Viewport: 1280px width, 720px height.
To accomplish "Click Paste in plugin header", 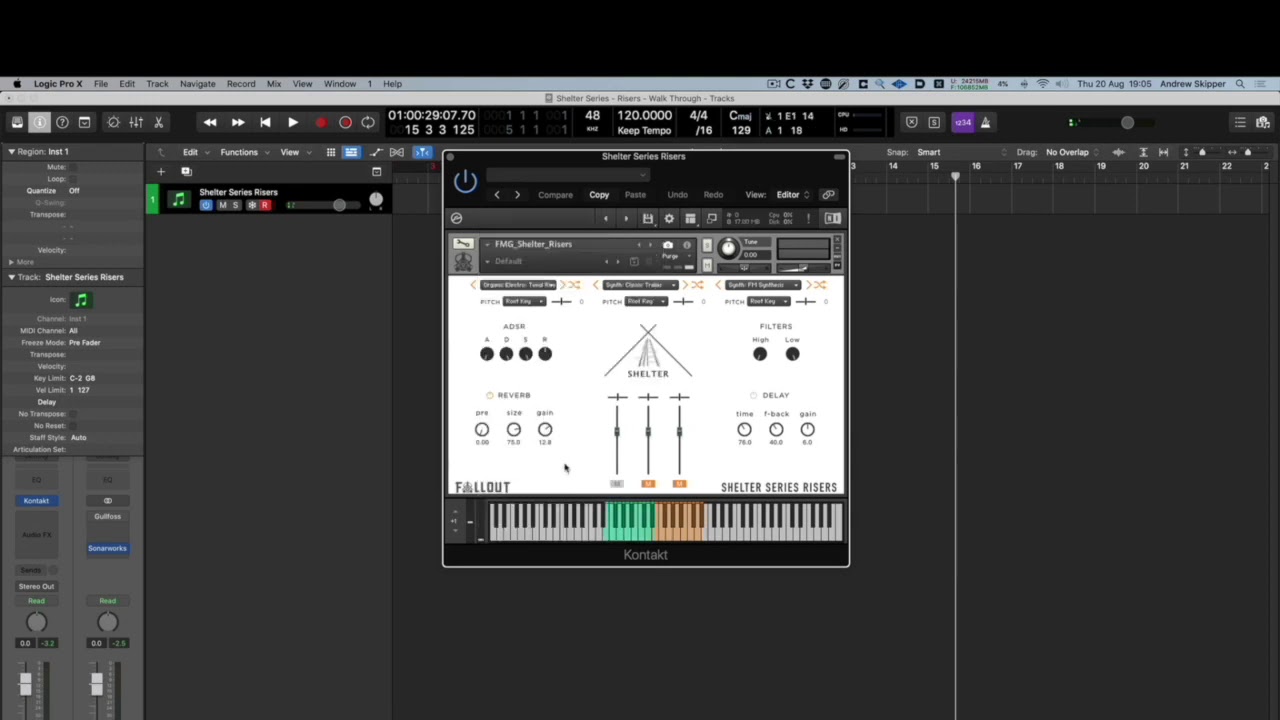I will 635,195.
